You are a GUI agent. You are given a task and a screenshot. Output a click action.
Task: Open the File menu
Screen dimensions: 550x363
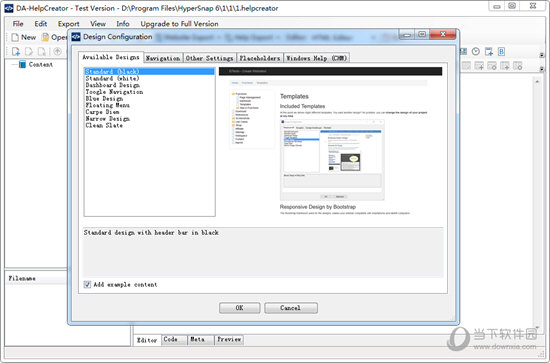[18, 24]
